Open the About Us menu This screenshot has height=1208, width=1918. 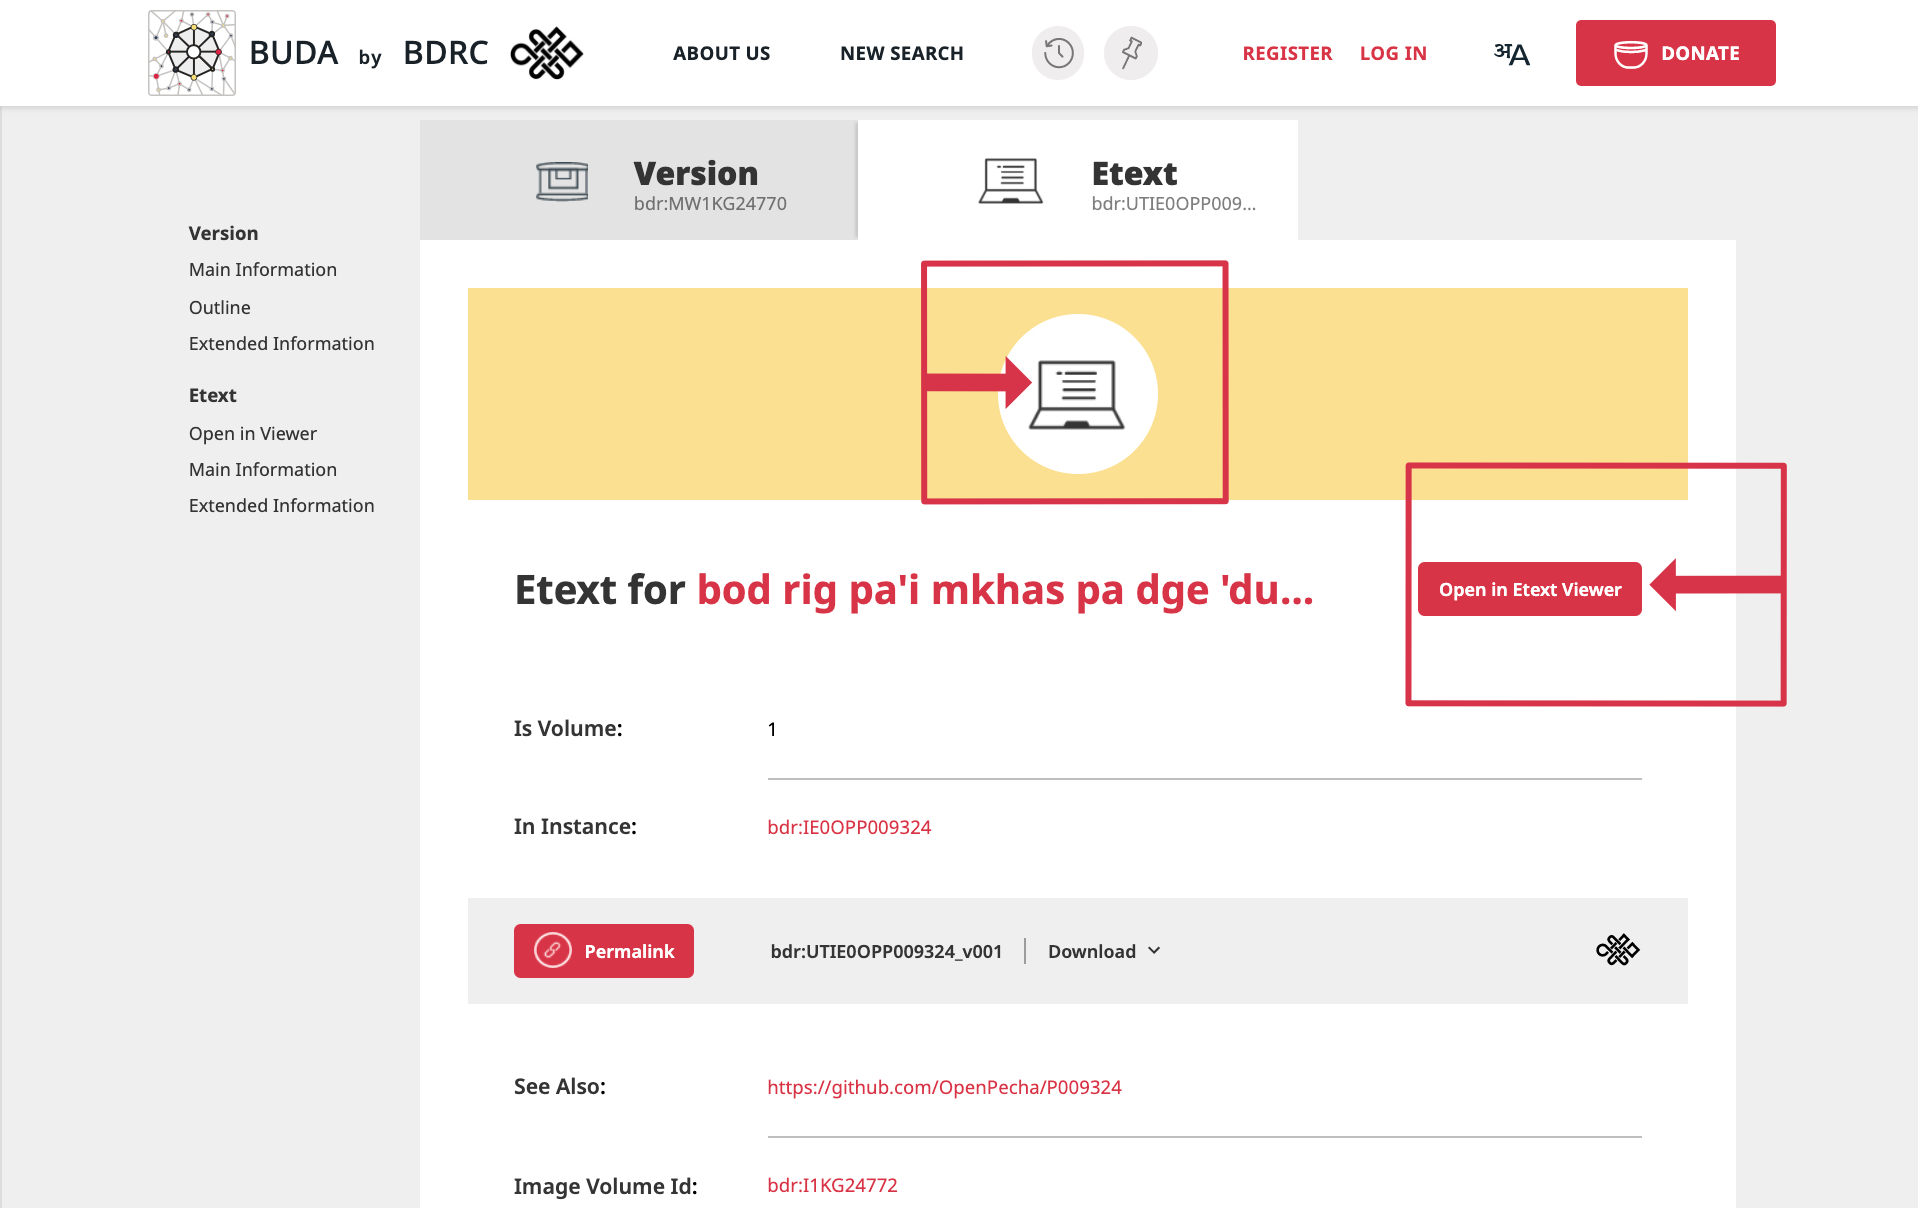pyautogui.click(x=721, y=53)
